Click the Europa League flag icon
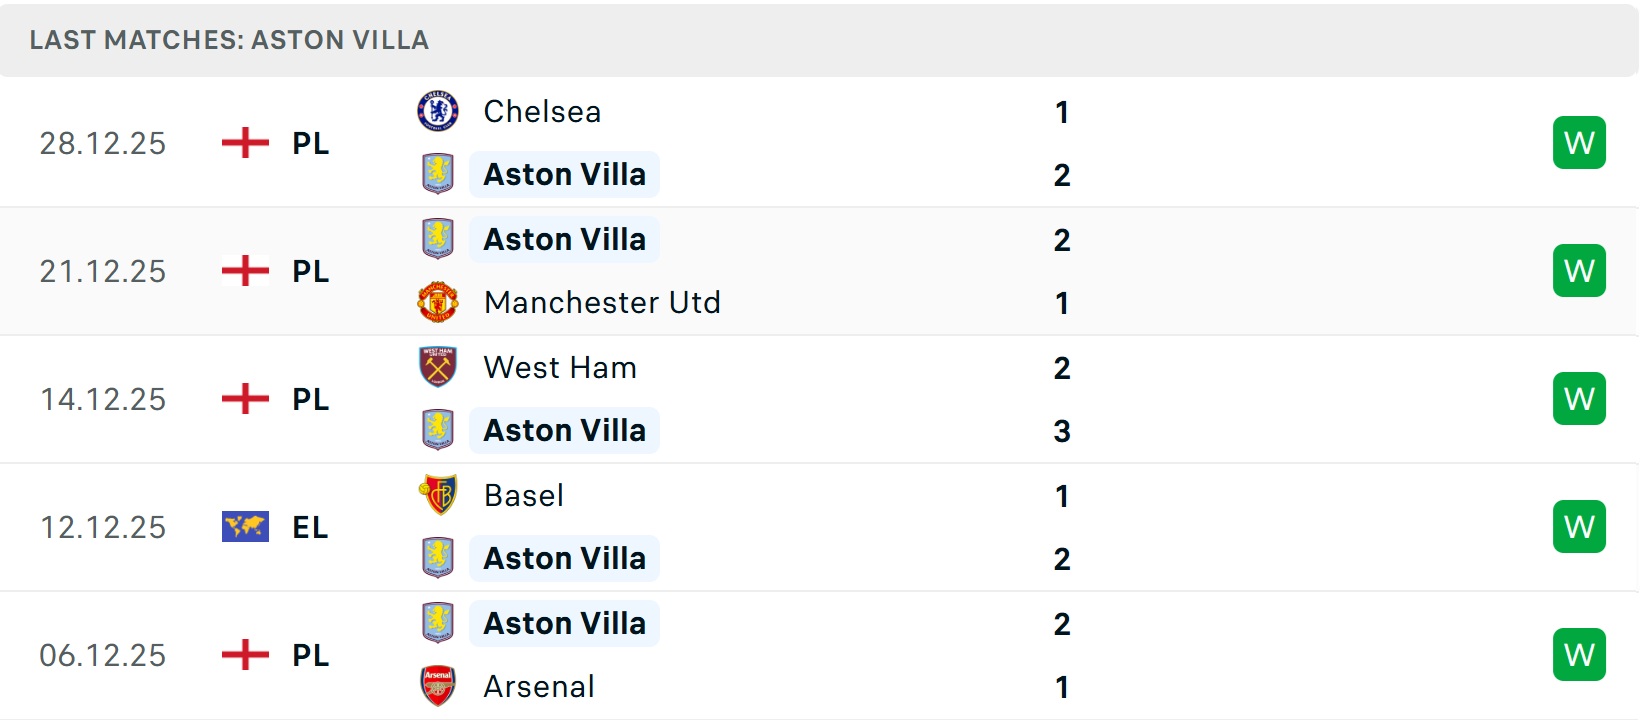The image size is (1645, 723). tap(245, 527)
